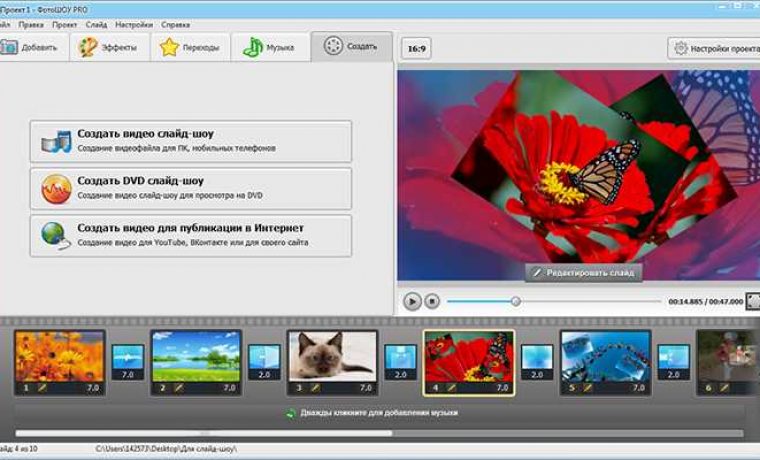
Task: Click the globe icon for Internet video
Action: 56,236
